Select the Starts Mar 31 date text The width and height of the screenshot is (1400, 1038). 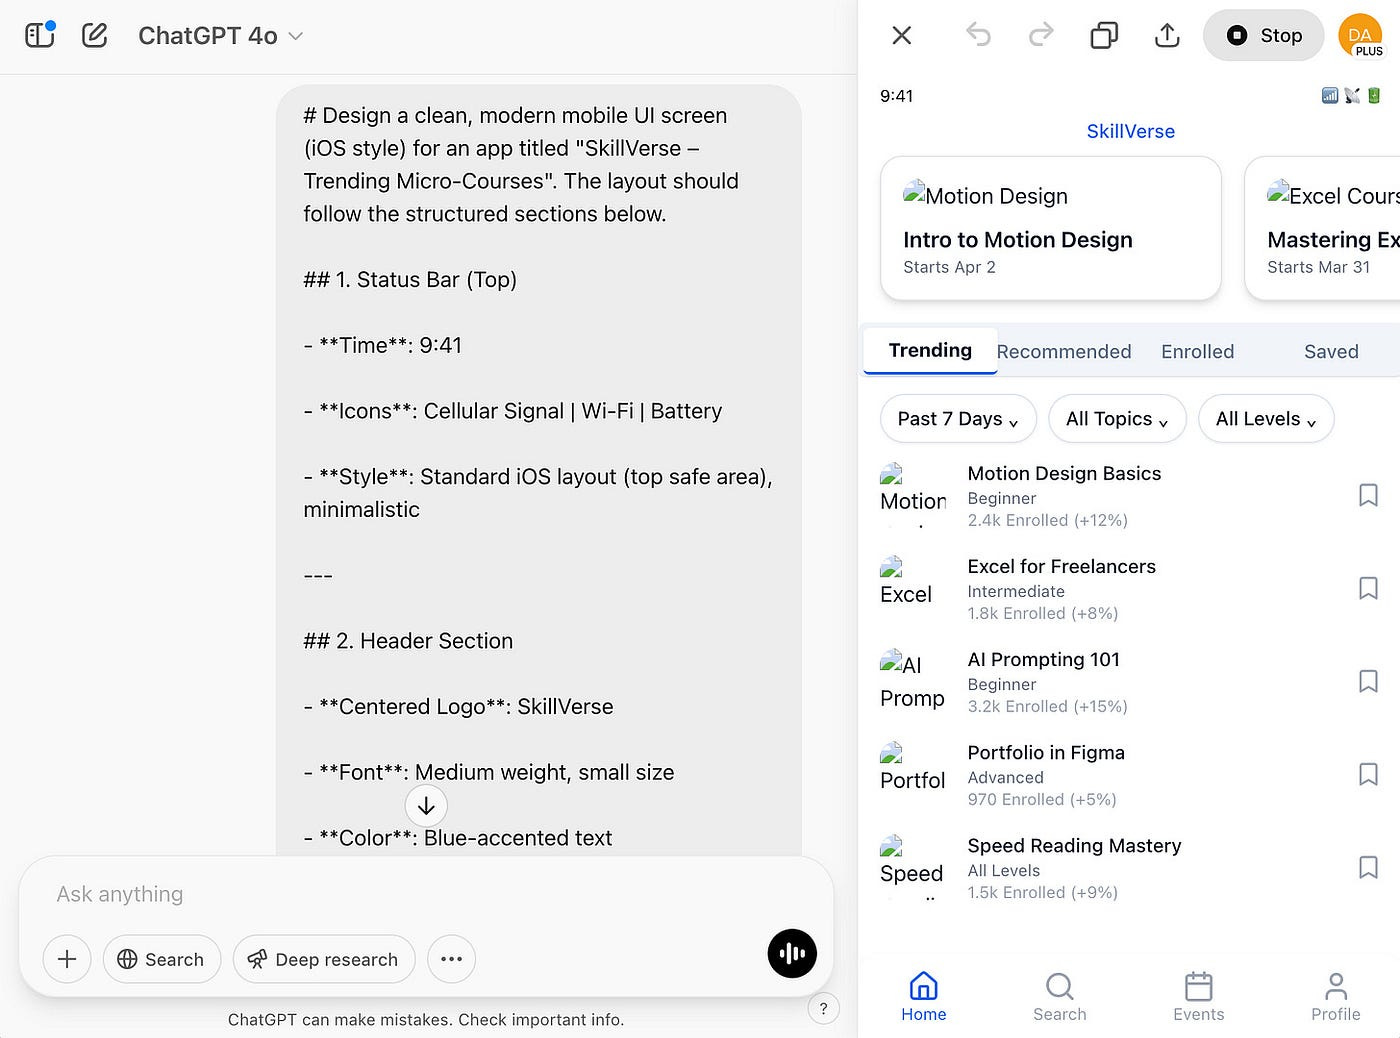tap(1318, 267)
